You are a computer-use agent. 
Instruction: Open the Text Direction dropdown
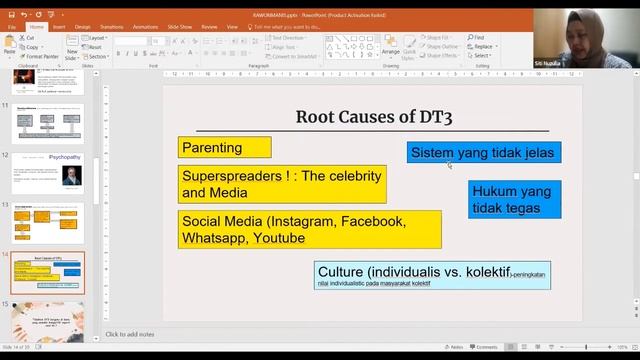click(x=286, y=38)
